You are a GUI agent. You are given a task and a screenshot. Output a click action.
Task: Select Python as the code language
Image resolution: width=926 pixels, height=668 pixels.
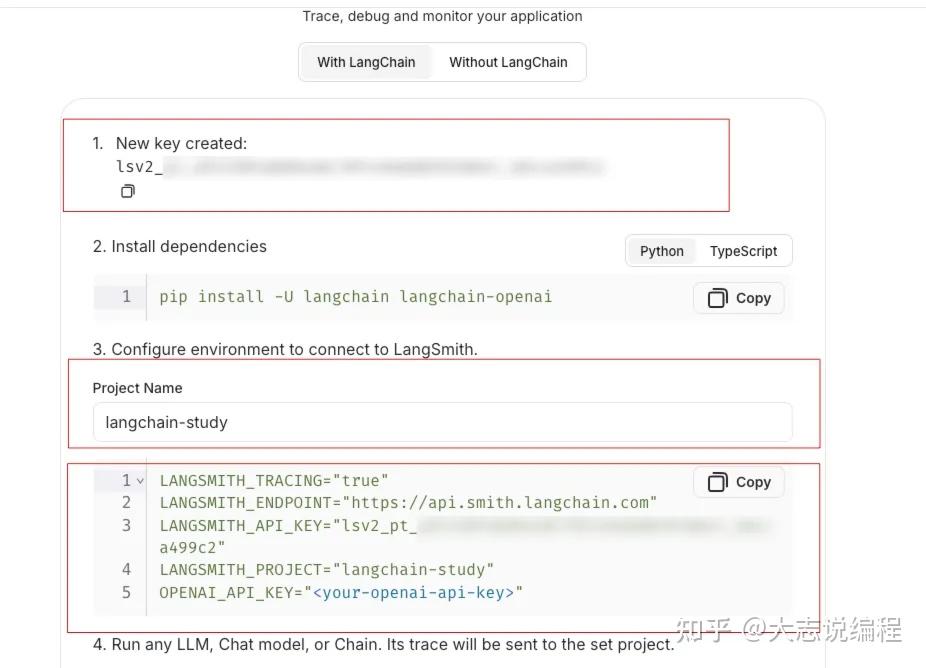pos(662,251)
